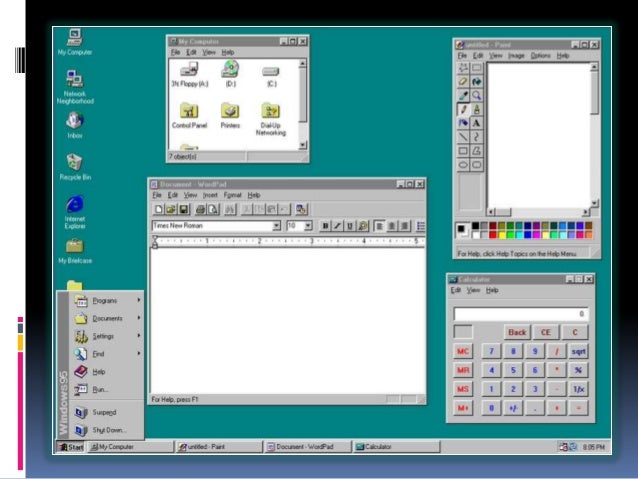Set center text alignment in WordPad
638x479 pixels.
(x=392, y=226)
